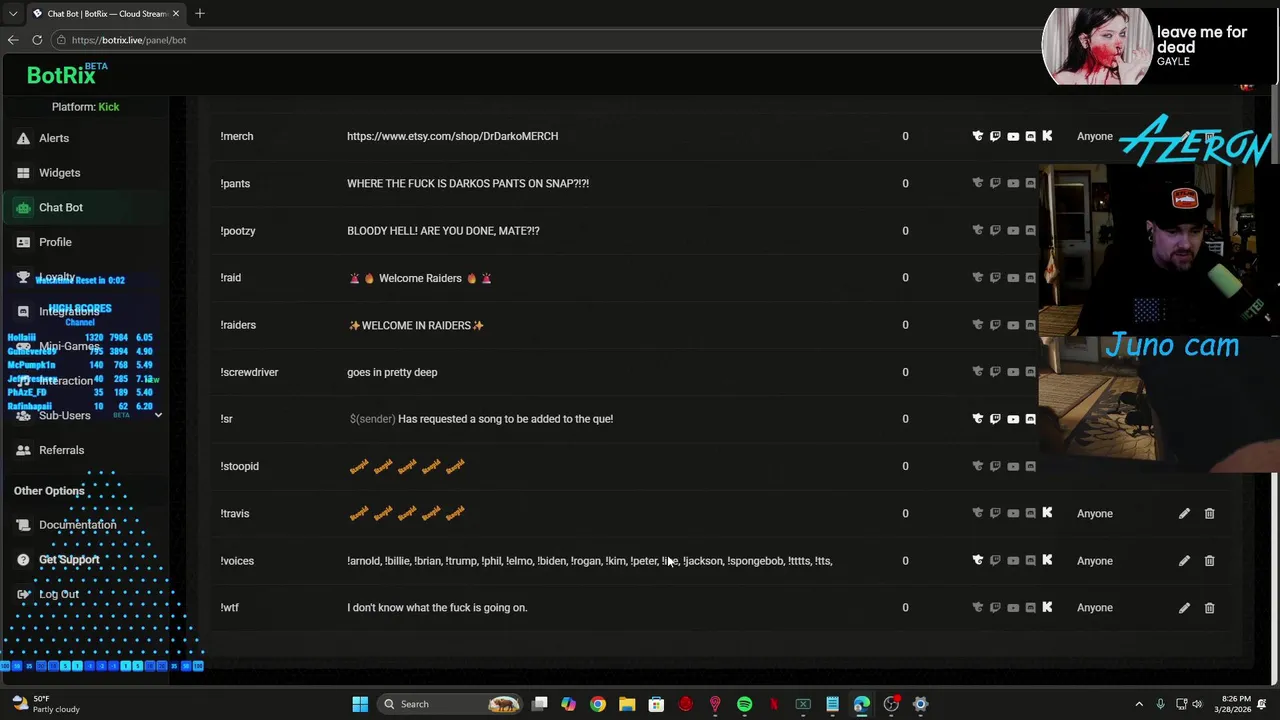The image size is (1280, 720).
Task: Expand the Sub-Users sidebar chevron
Action: pyautogui.click(x=158, y=415)
